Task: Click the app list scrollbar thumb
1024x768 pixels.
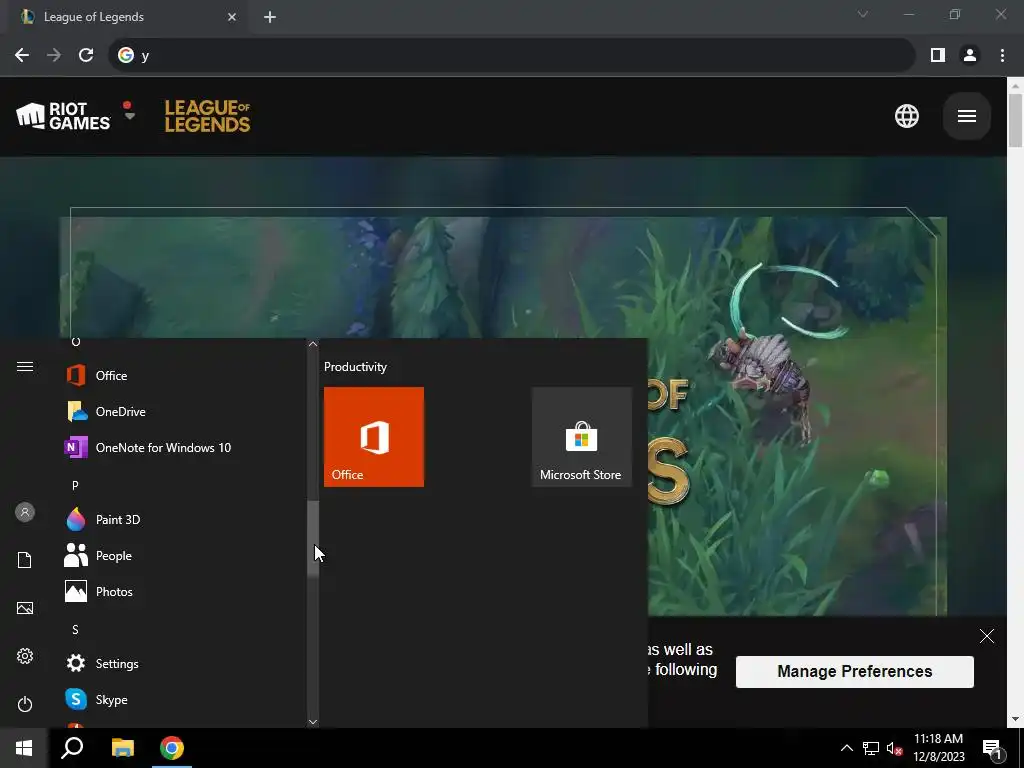Action: click(x=313, y=539)
